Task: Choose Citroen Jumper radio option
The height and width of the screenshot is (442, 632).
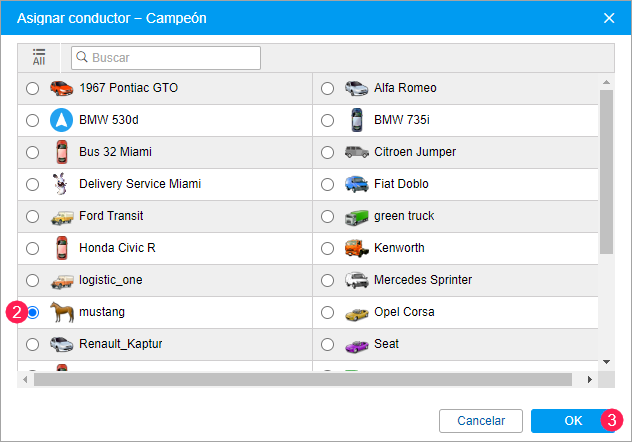Action: [x=327, y=152]
